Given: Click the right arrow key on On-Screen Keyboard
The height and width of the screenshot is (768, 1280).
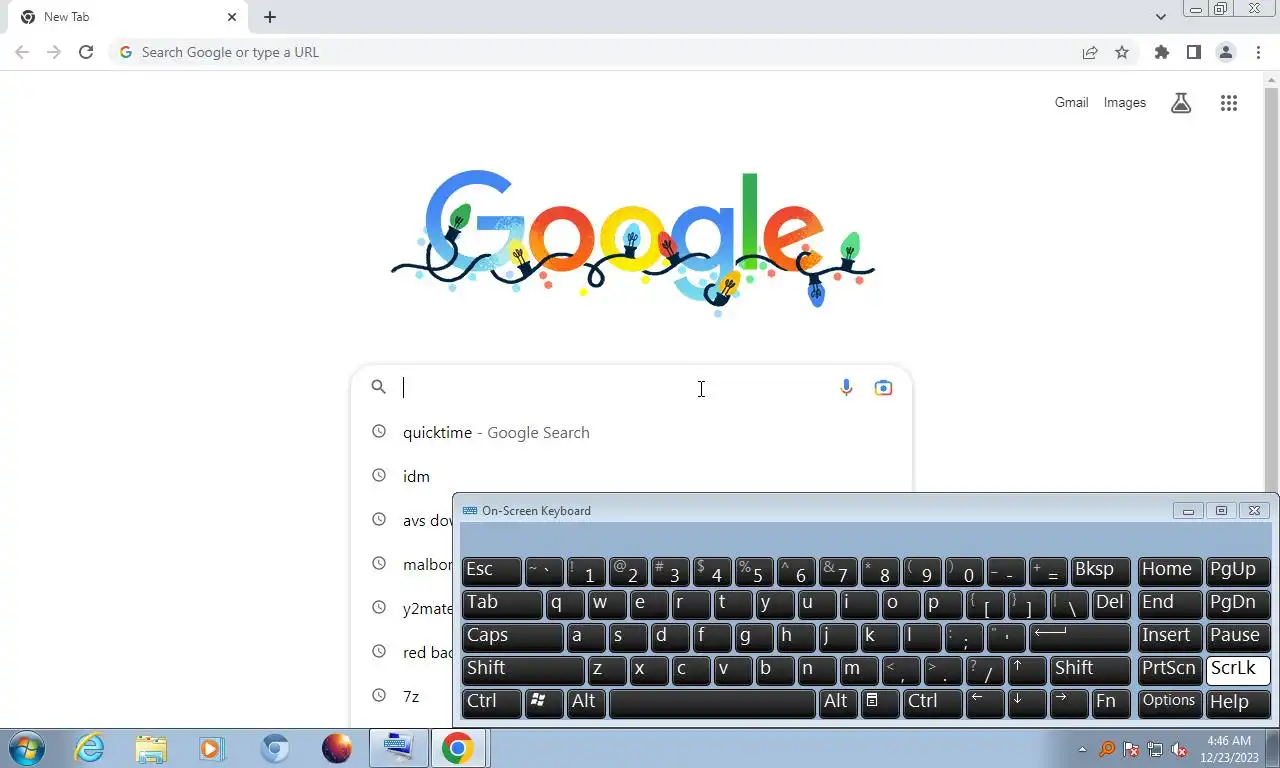Looking at the screenshot, I should pos(1069,702).
